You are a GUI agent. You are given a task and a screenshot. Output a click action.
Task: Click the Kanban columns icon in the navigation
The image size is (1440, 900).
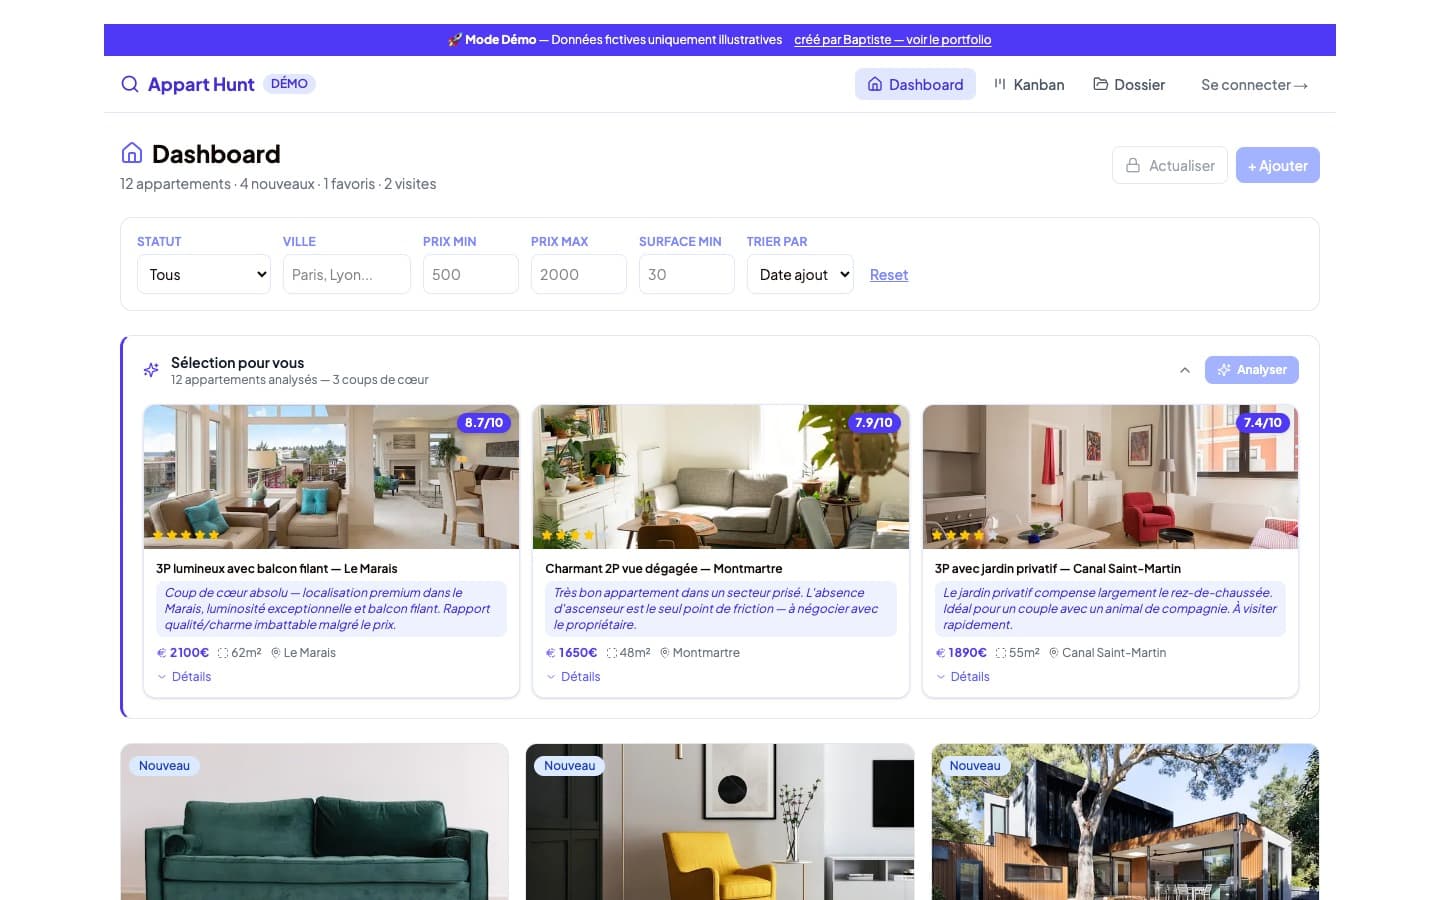999,84
